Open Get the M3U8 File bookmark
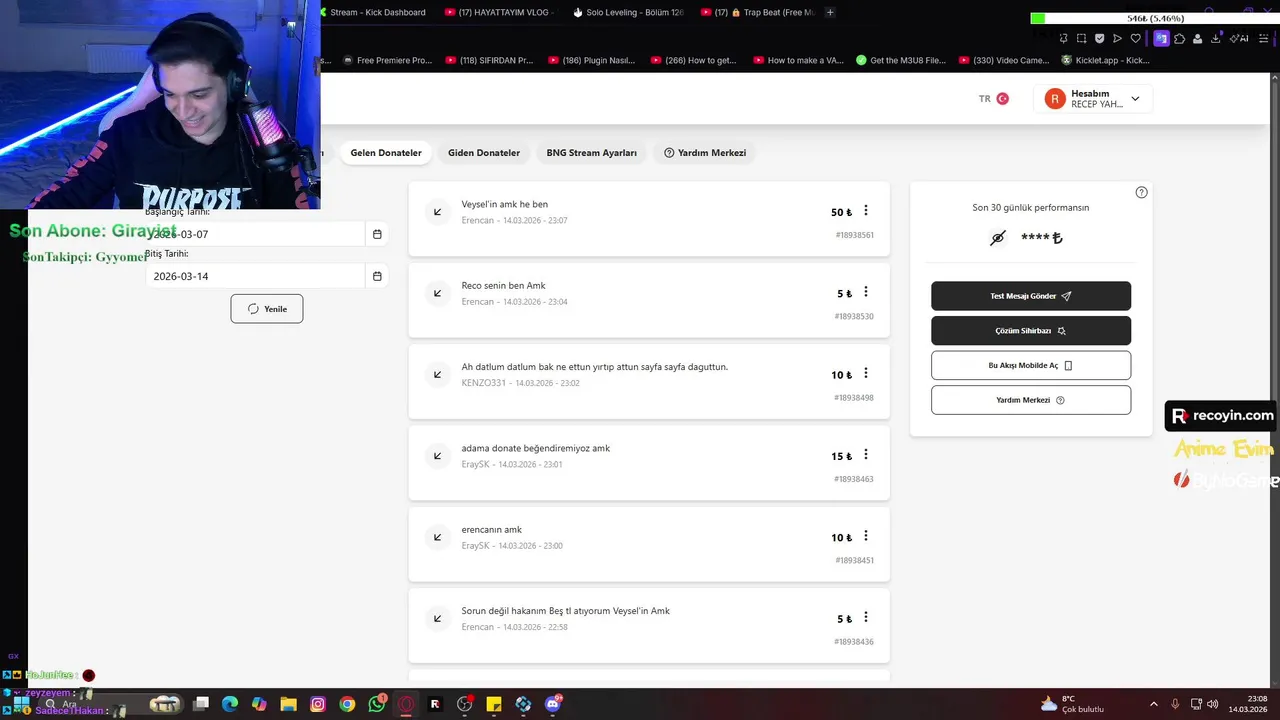1280x720 pixels. coord(900,60)
